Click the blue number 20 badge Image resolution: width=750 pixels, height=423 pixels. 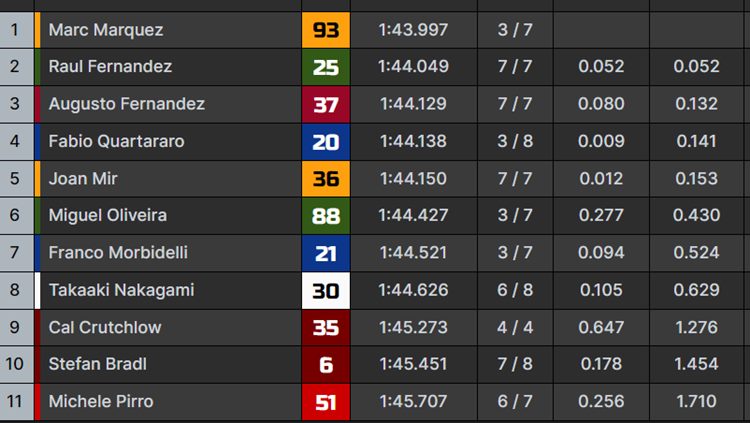click(x=326, y=142)
